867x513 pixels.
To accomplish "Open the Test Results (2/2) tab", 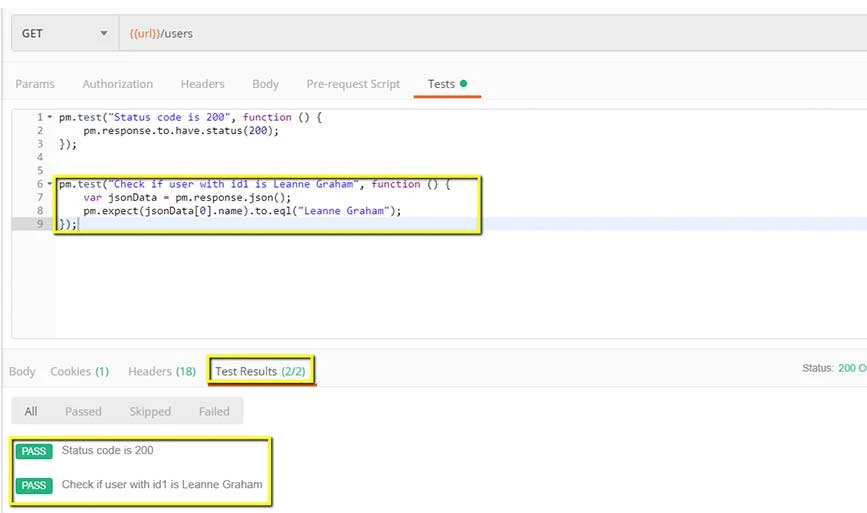I will [260, 371].
